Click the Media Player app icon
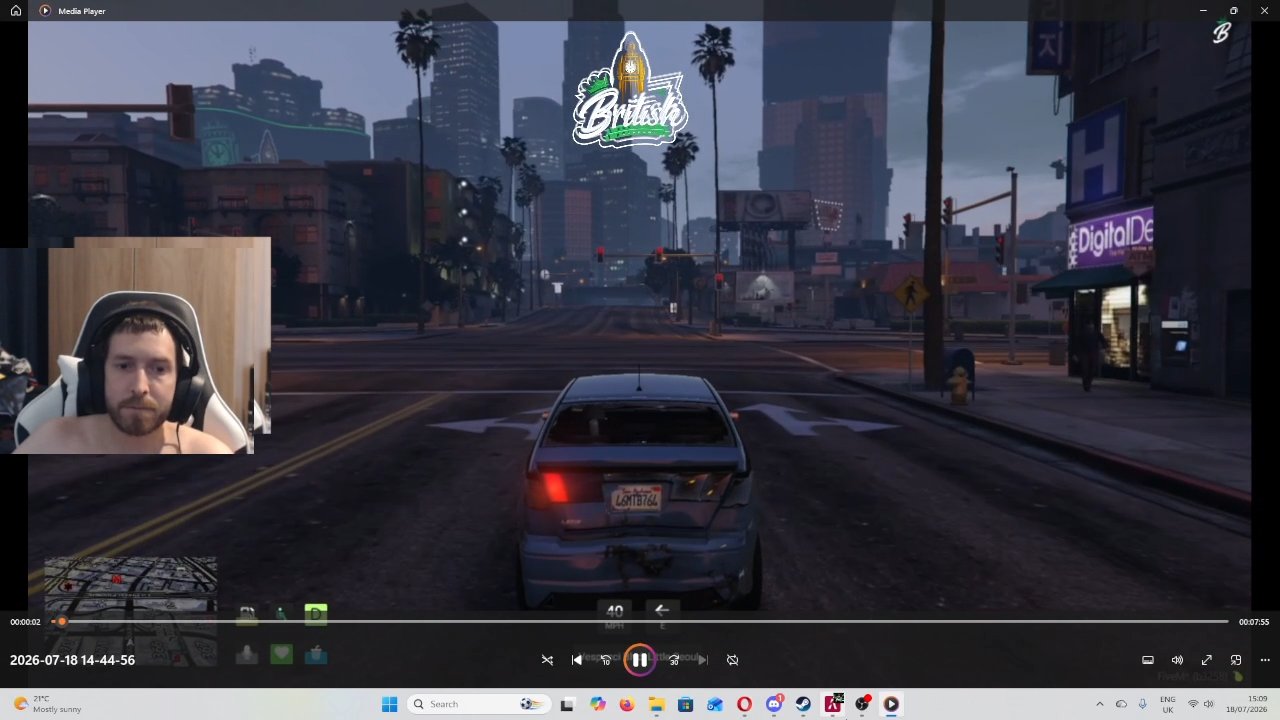This screenshot has height=720, width=1280. click(45, 10)
